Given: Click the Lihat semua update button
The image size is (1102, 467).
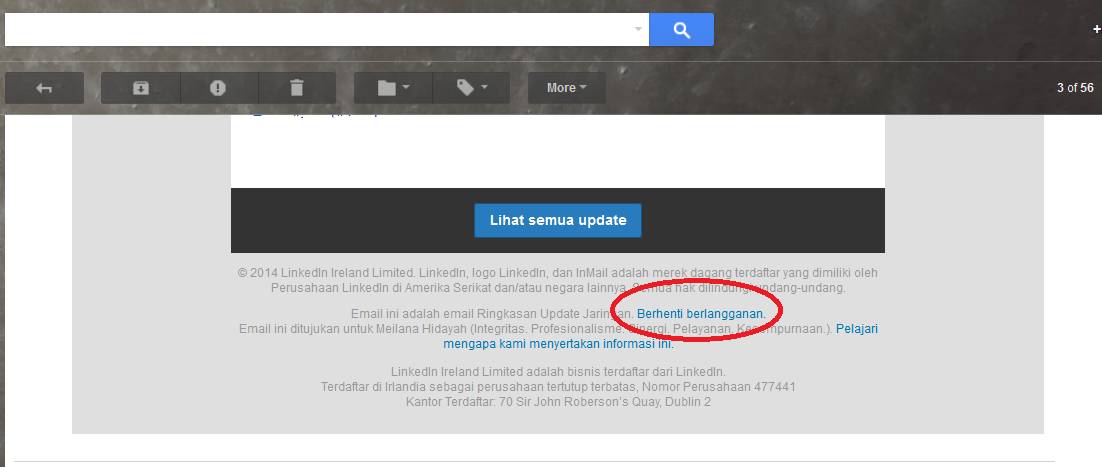Looking at the screenshot, I should (558, 220).
